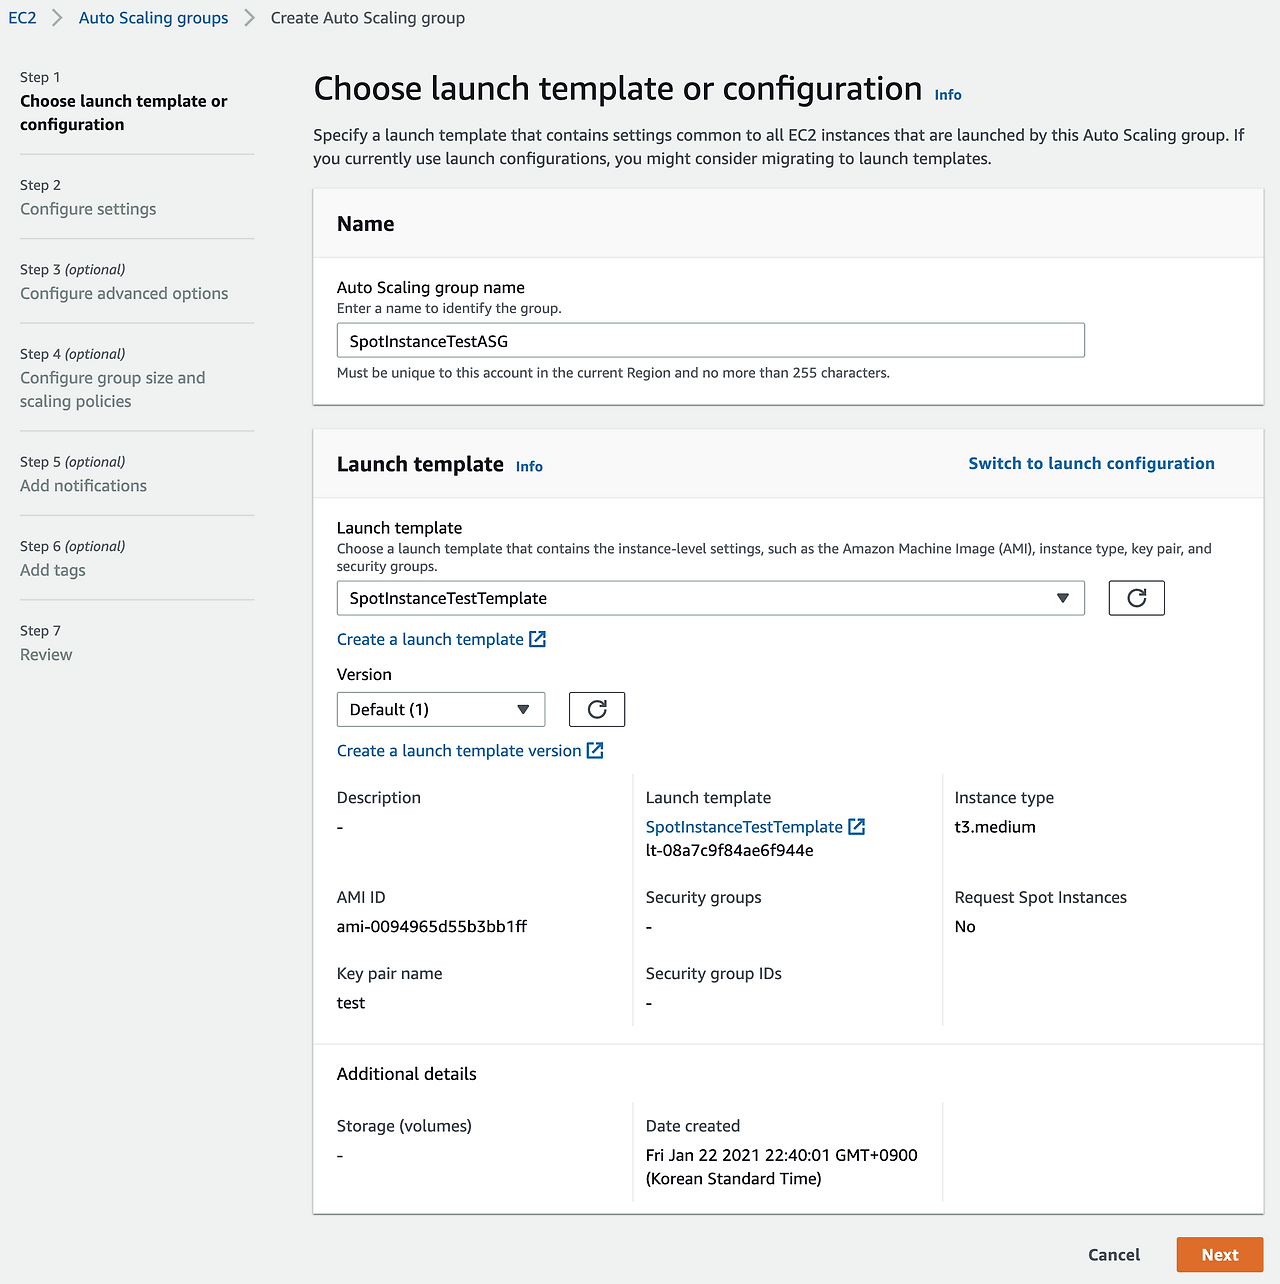
Task: Expand the Default (1) version dropdown
Action: point(441,709)
